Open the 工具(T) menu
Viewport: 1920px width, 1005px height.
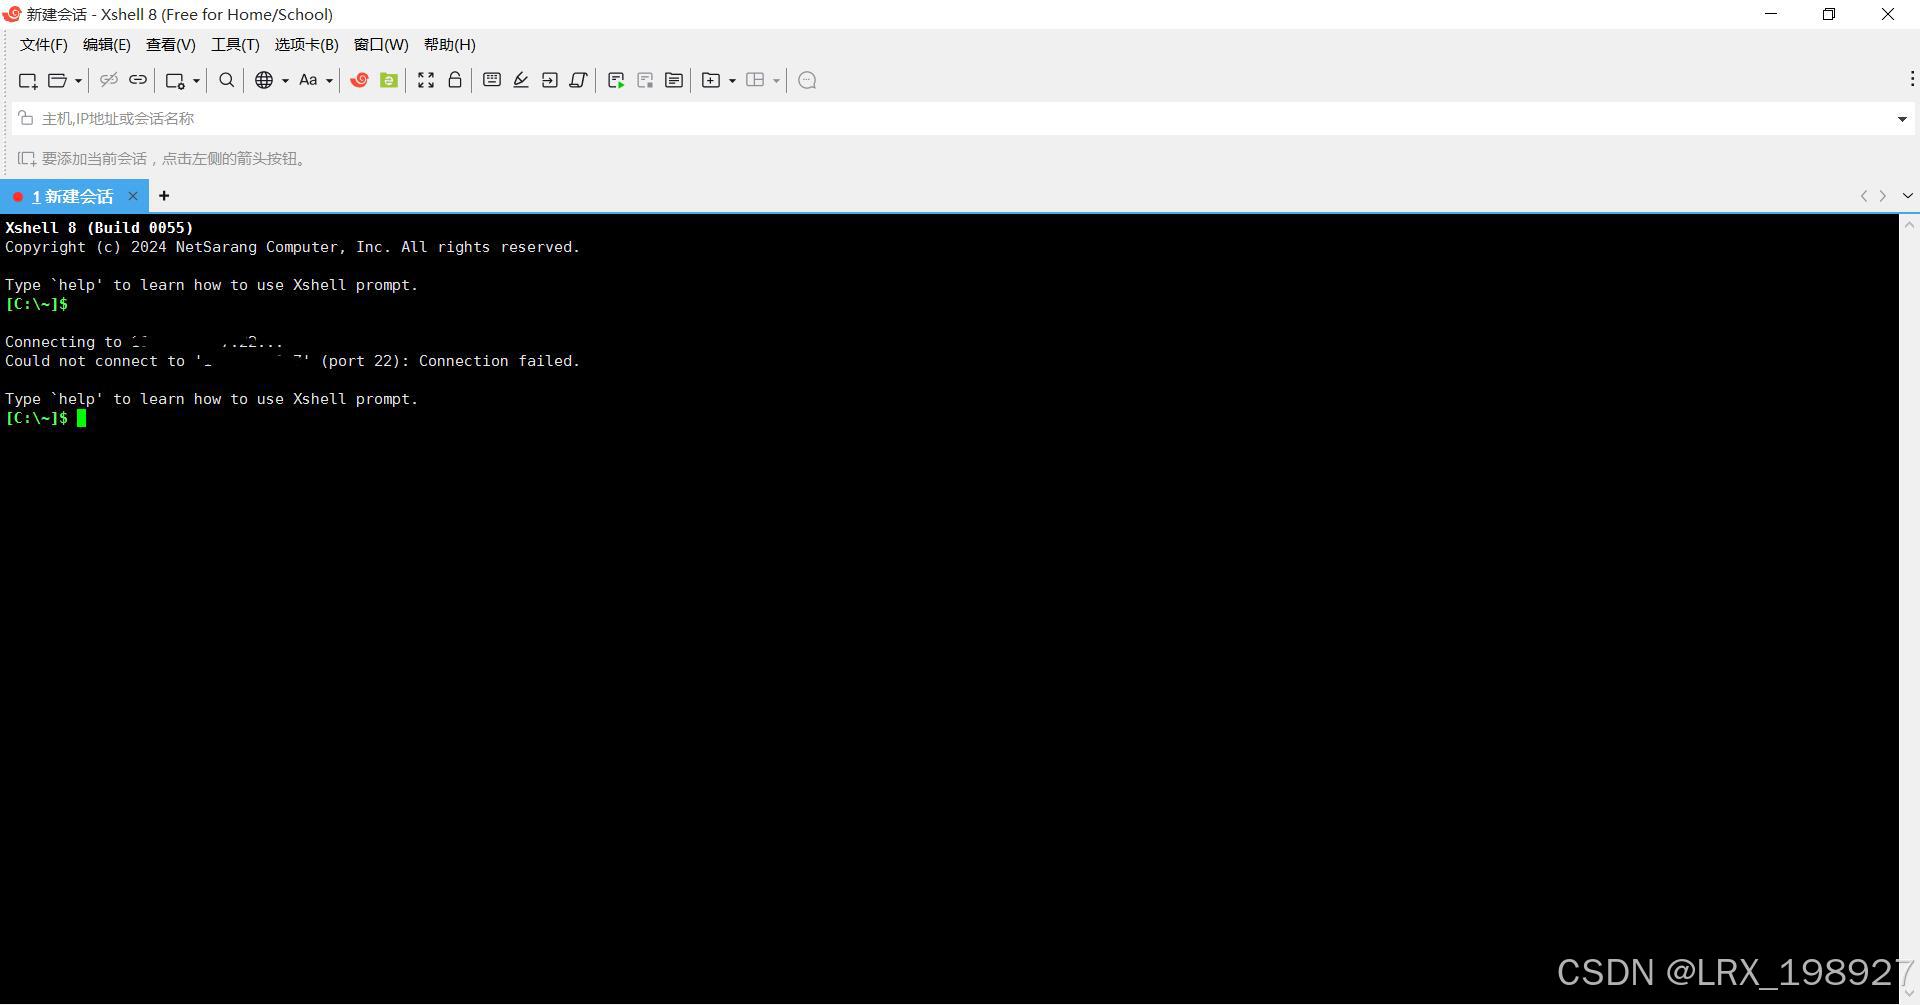(235, 45)
